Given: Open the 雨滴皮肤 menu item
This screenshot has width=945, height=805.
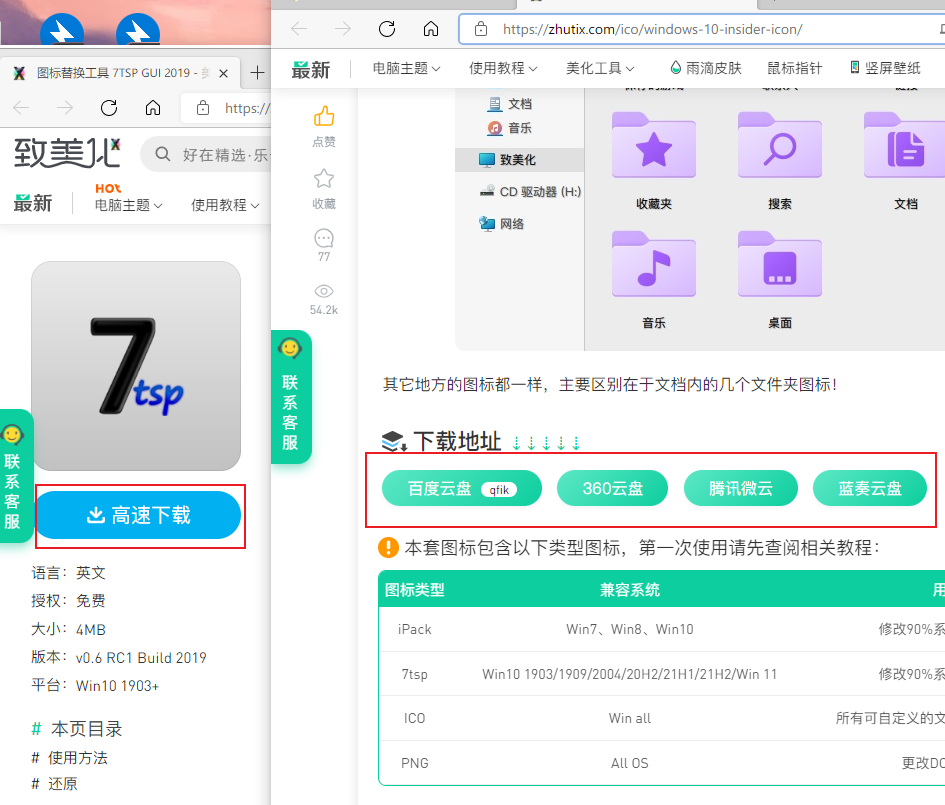Looking at the screenshot, I should tap(706, 68).
